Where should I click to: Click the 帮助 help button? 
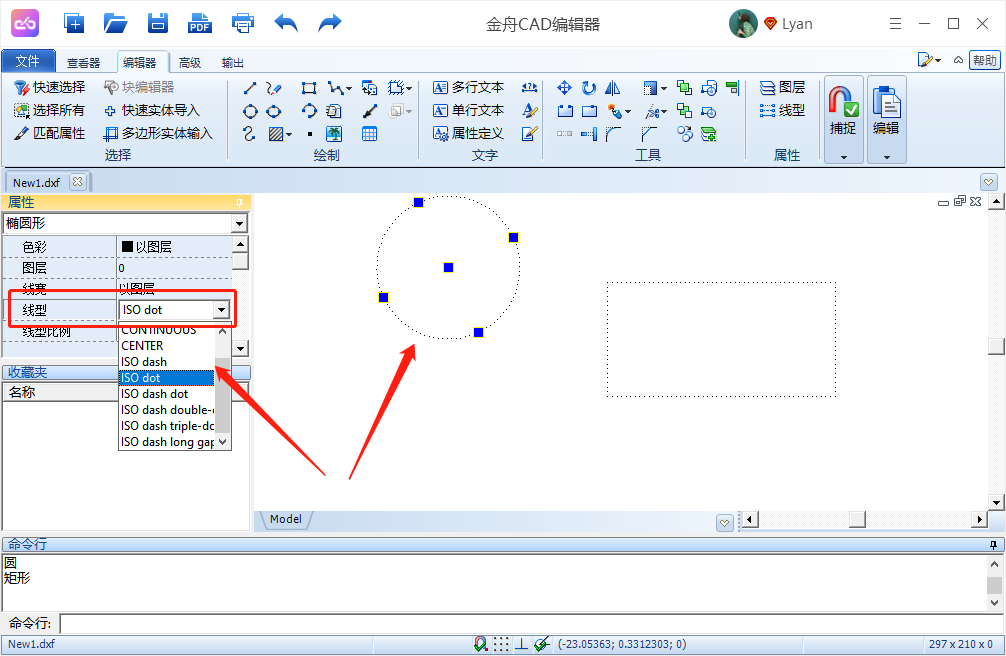tap(985, 60)
